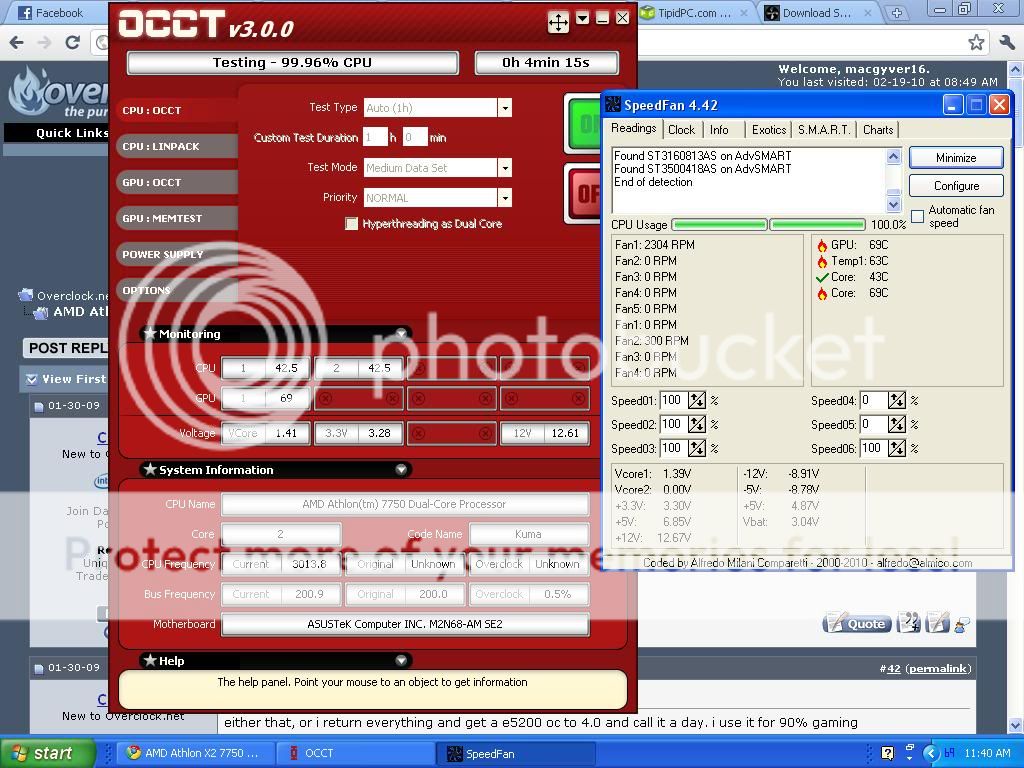Open the OPTIONS tab in OCCT
The width and height of the screenshot is (1024, 768).
176,290
